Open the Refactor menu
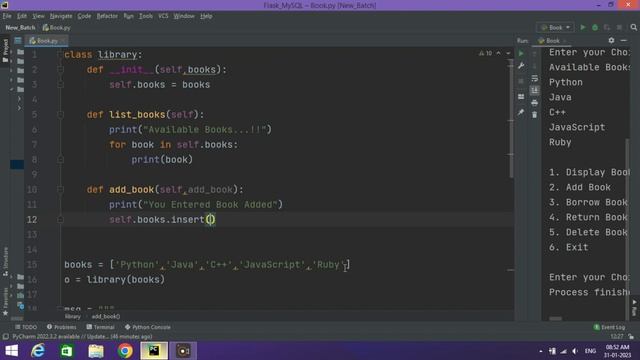Image resolution: width=640 pixels, height=360 pixels. coord(107,16)
